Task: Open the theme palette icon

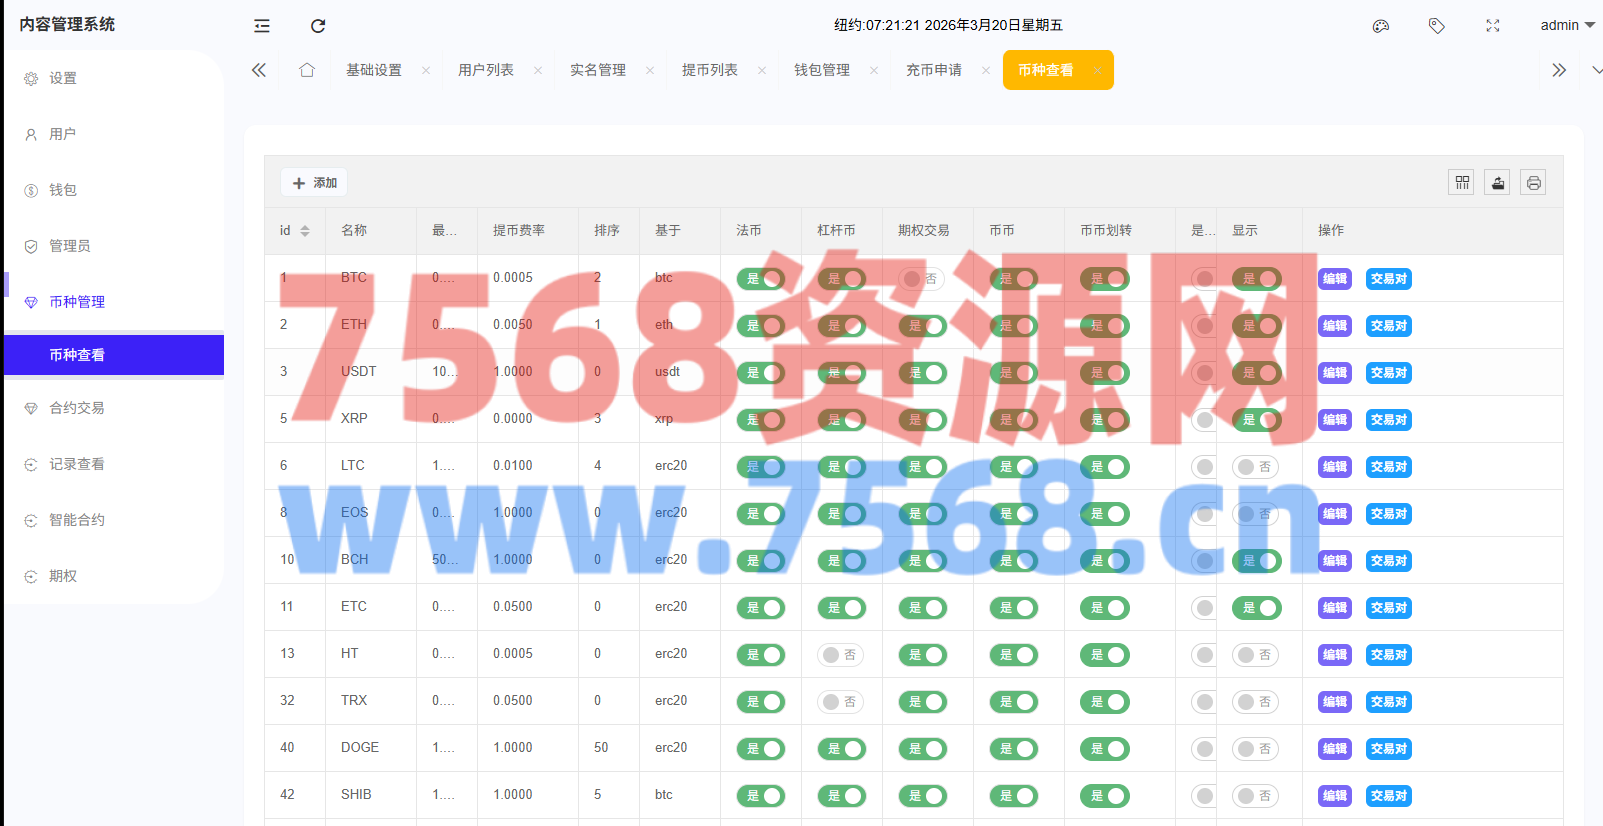Action: (x=1381, y=26)
